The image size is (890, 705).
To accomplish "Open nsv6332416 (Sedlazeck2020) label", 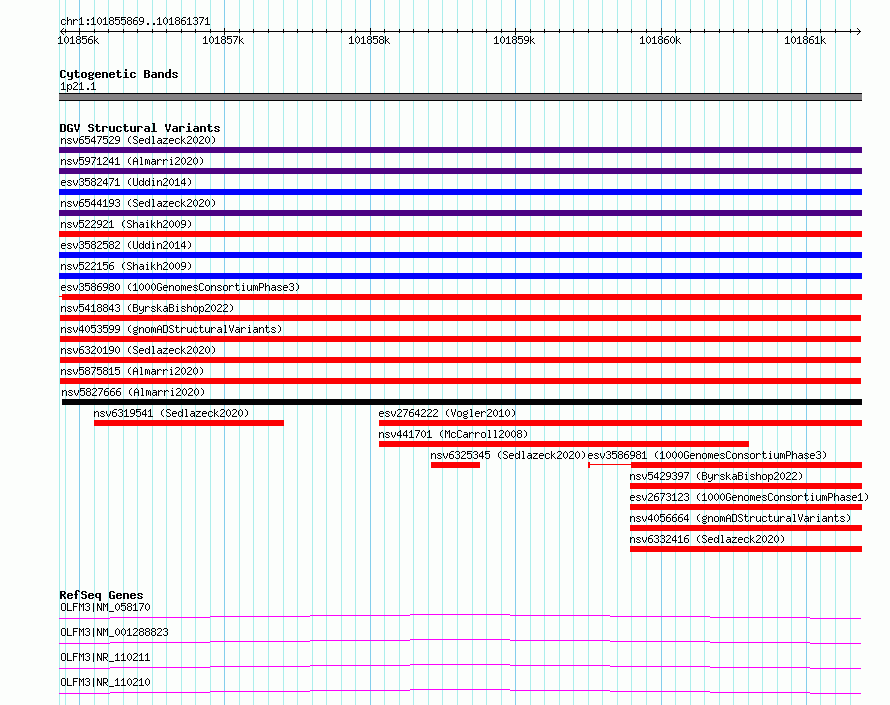I will [707, 539].
